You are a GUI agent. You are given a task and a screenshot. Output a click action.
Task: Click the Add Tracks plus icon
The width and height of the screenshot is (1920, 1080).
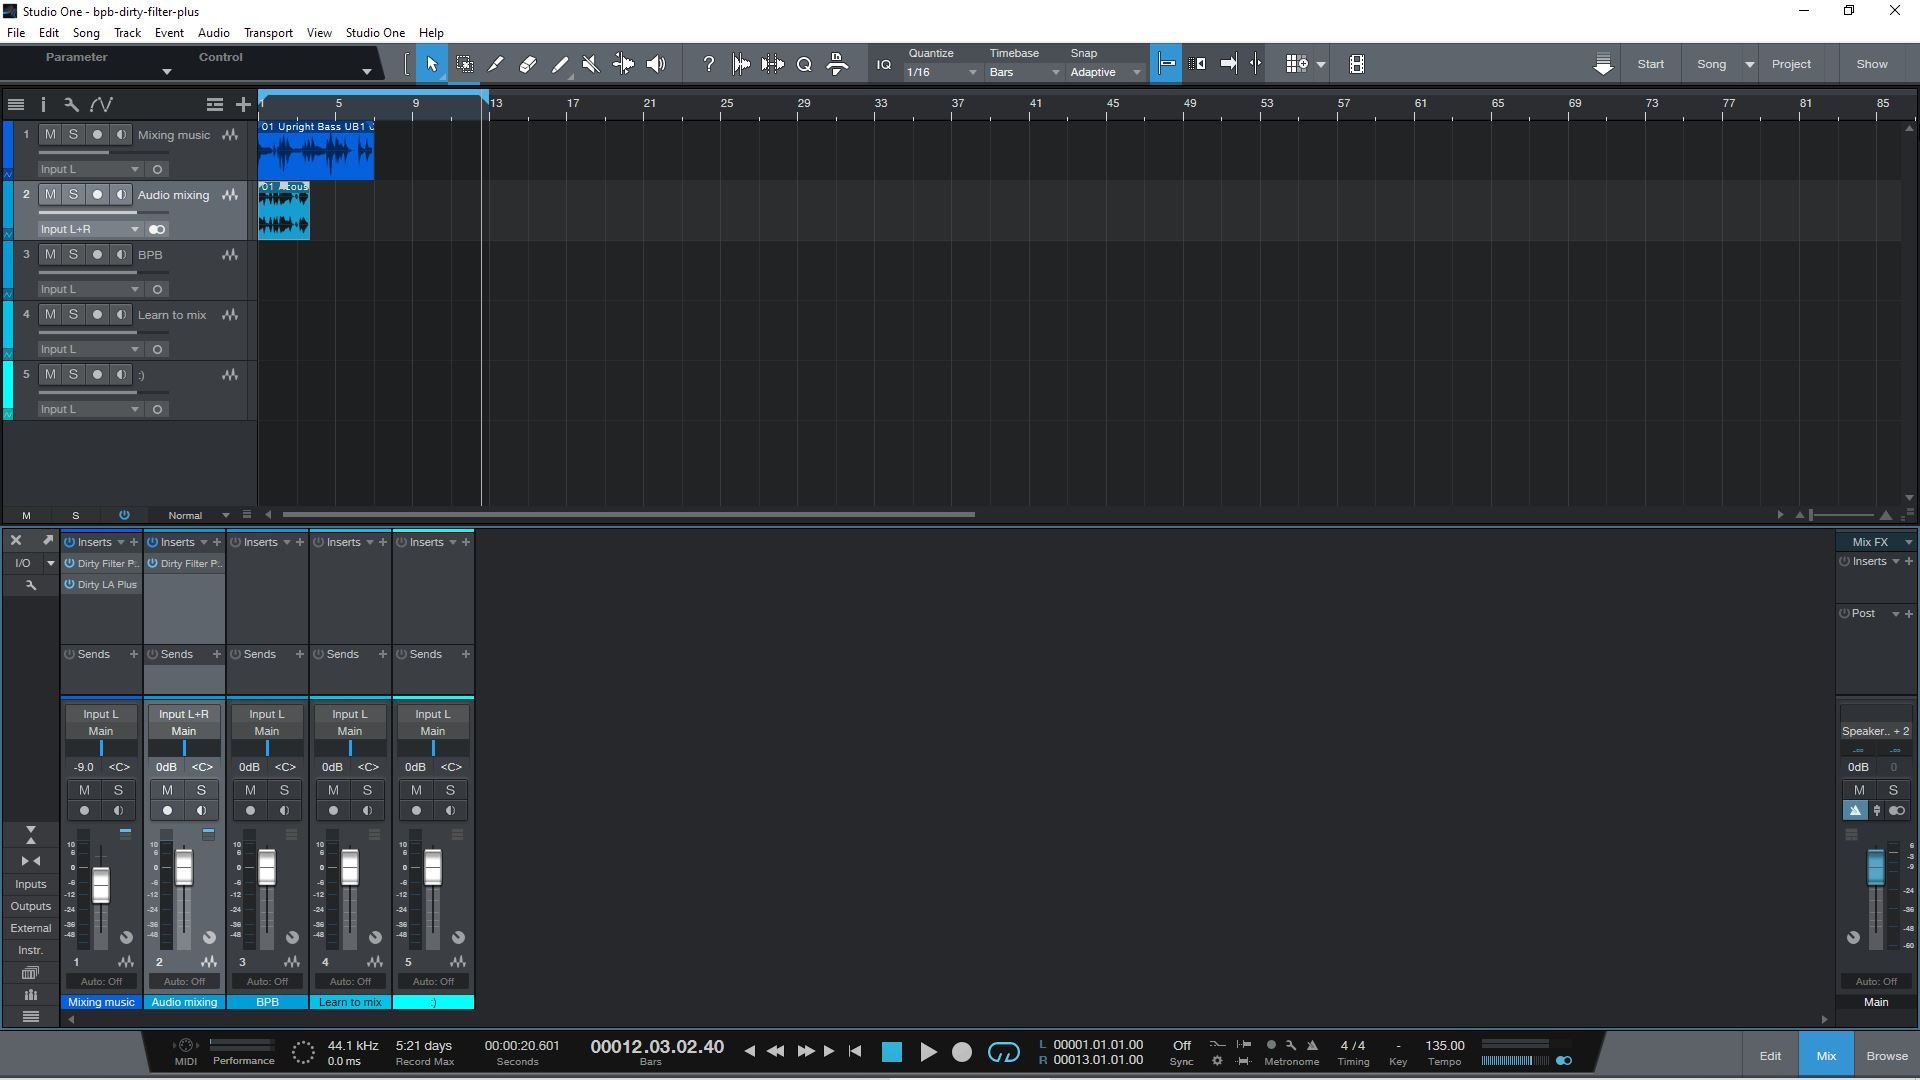[x=243, y=104]
